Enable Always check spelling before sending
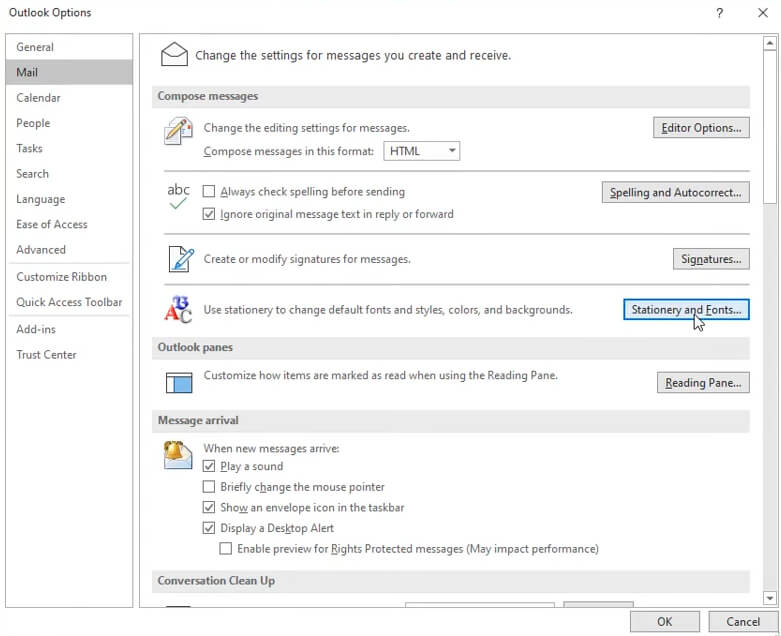The height and width of the screenshot is (636, 781). [209, 191]
